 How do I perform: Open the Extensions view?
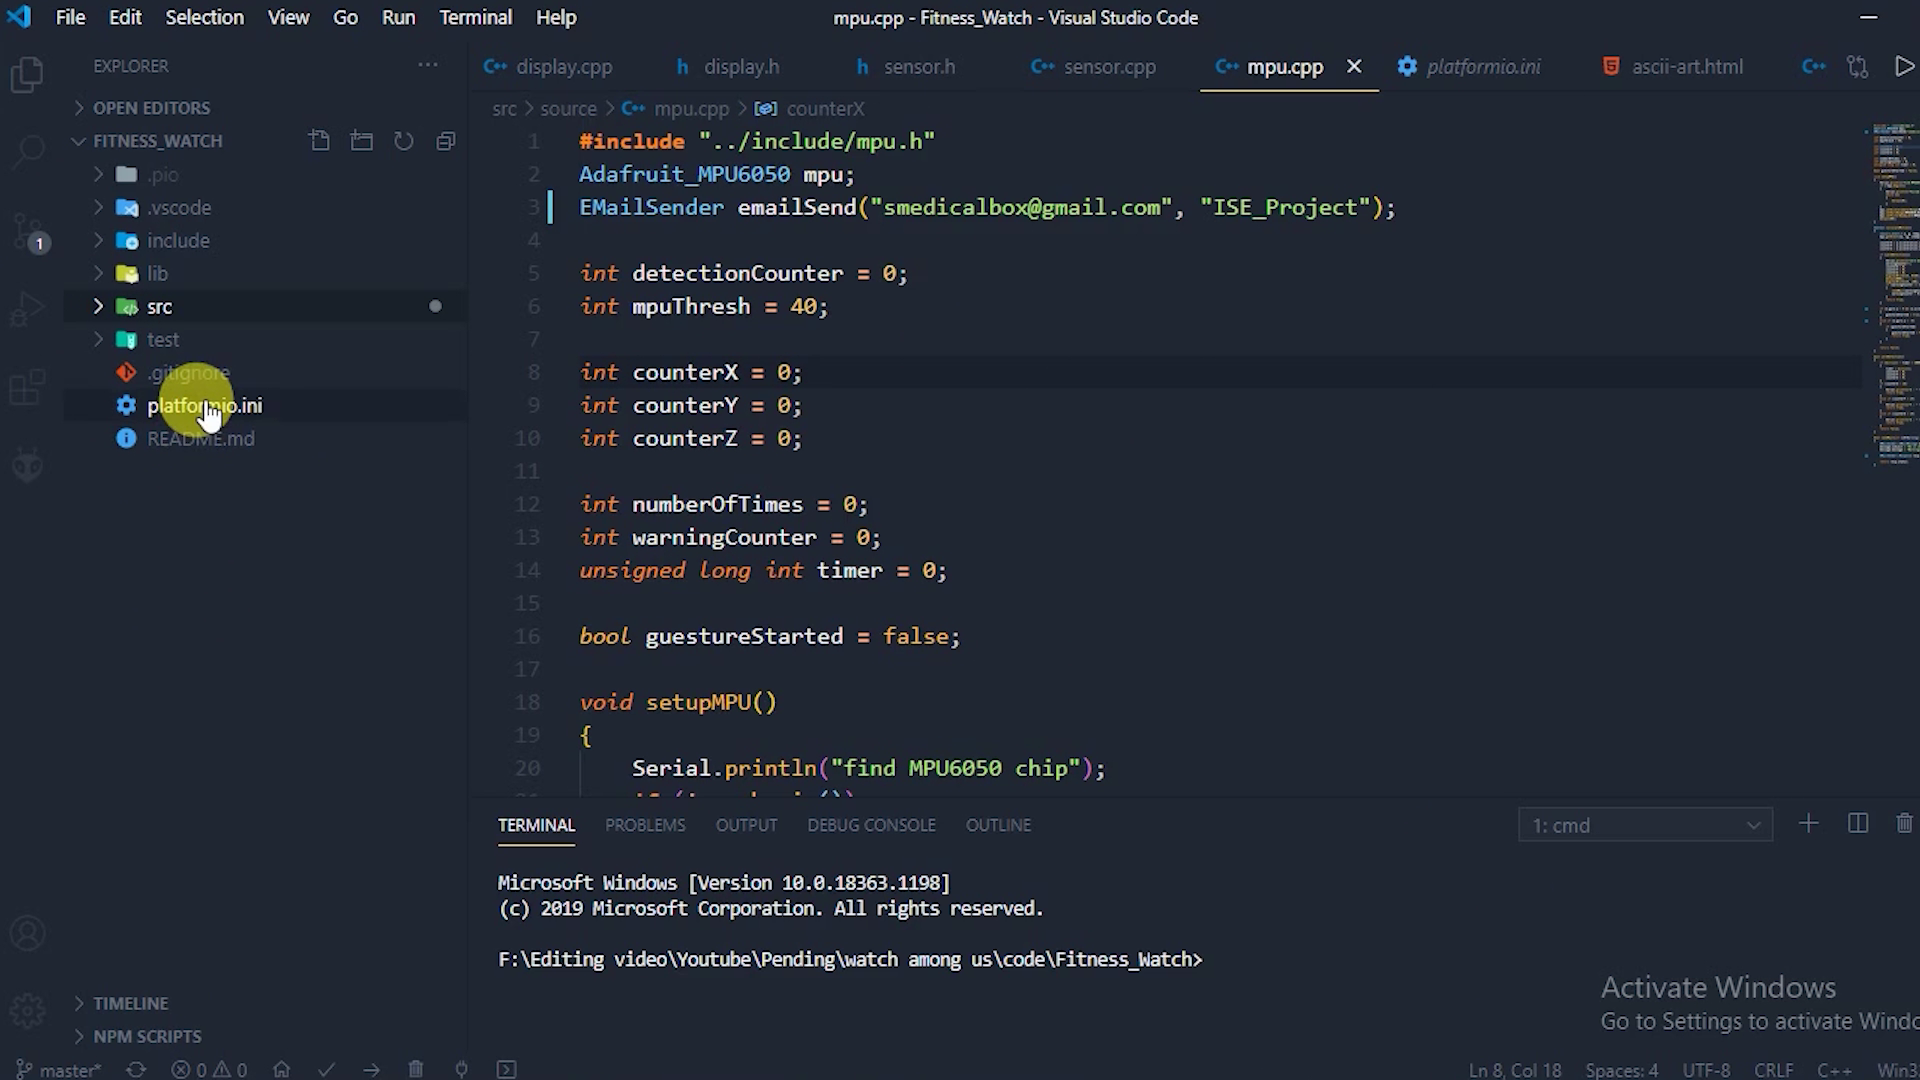[x=27, y=387]
